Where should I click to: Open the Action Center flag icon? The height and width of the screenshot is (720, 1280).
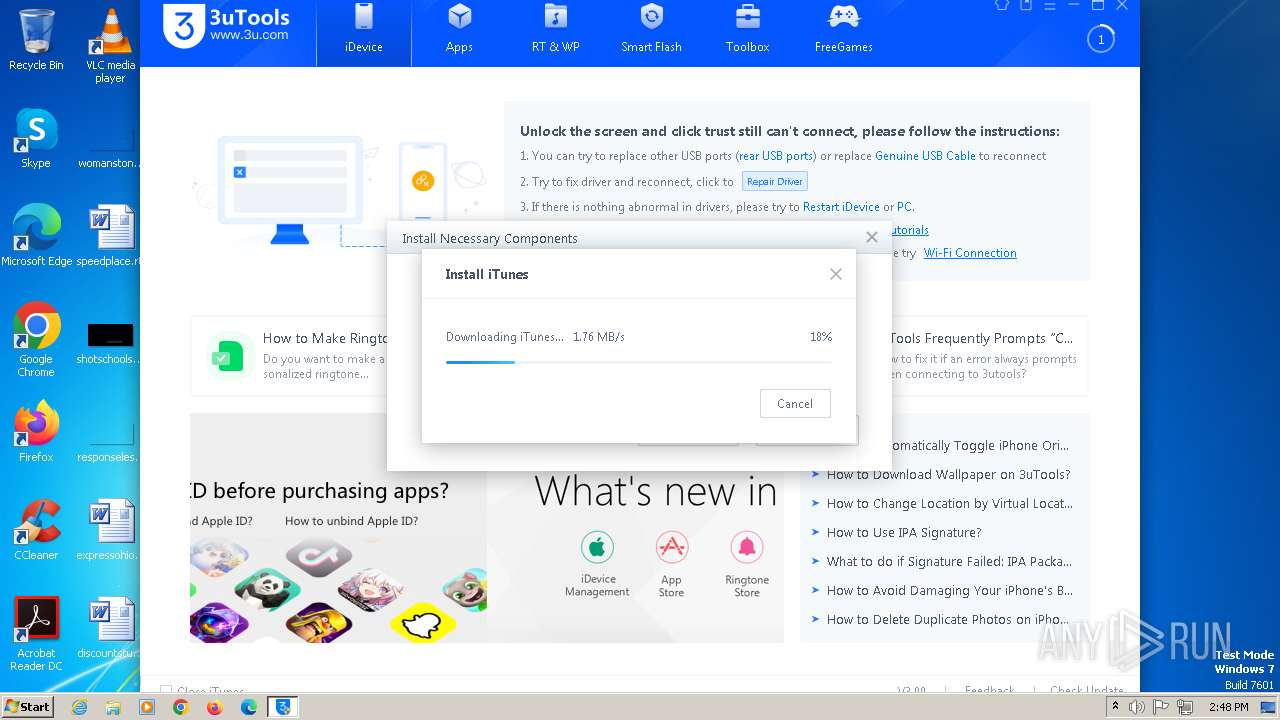[1161, 707]
